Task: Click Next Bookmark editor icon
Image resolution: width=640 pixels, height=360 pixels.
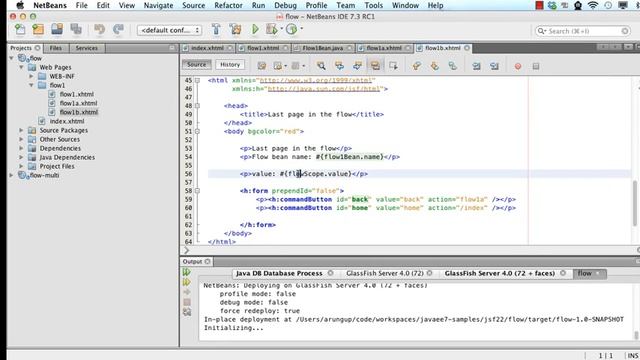Action: pyautogui.click(x=435, y=66)
